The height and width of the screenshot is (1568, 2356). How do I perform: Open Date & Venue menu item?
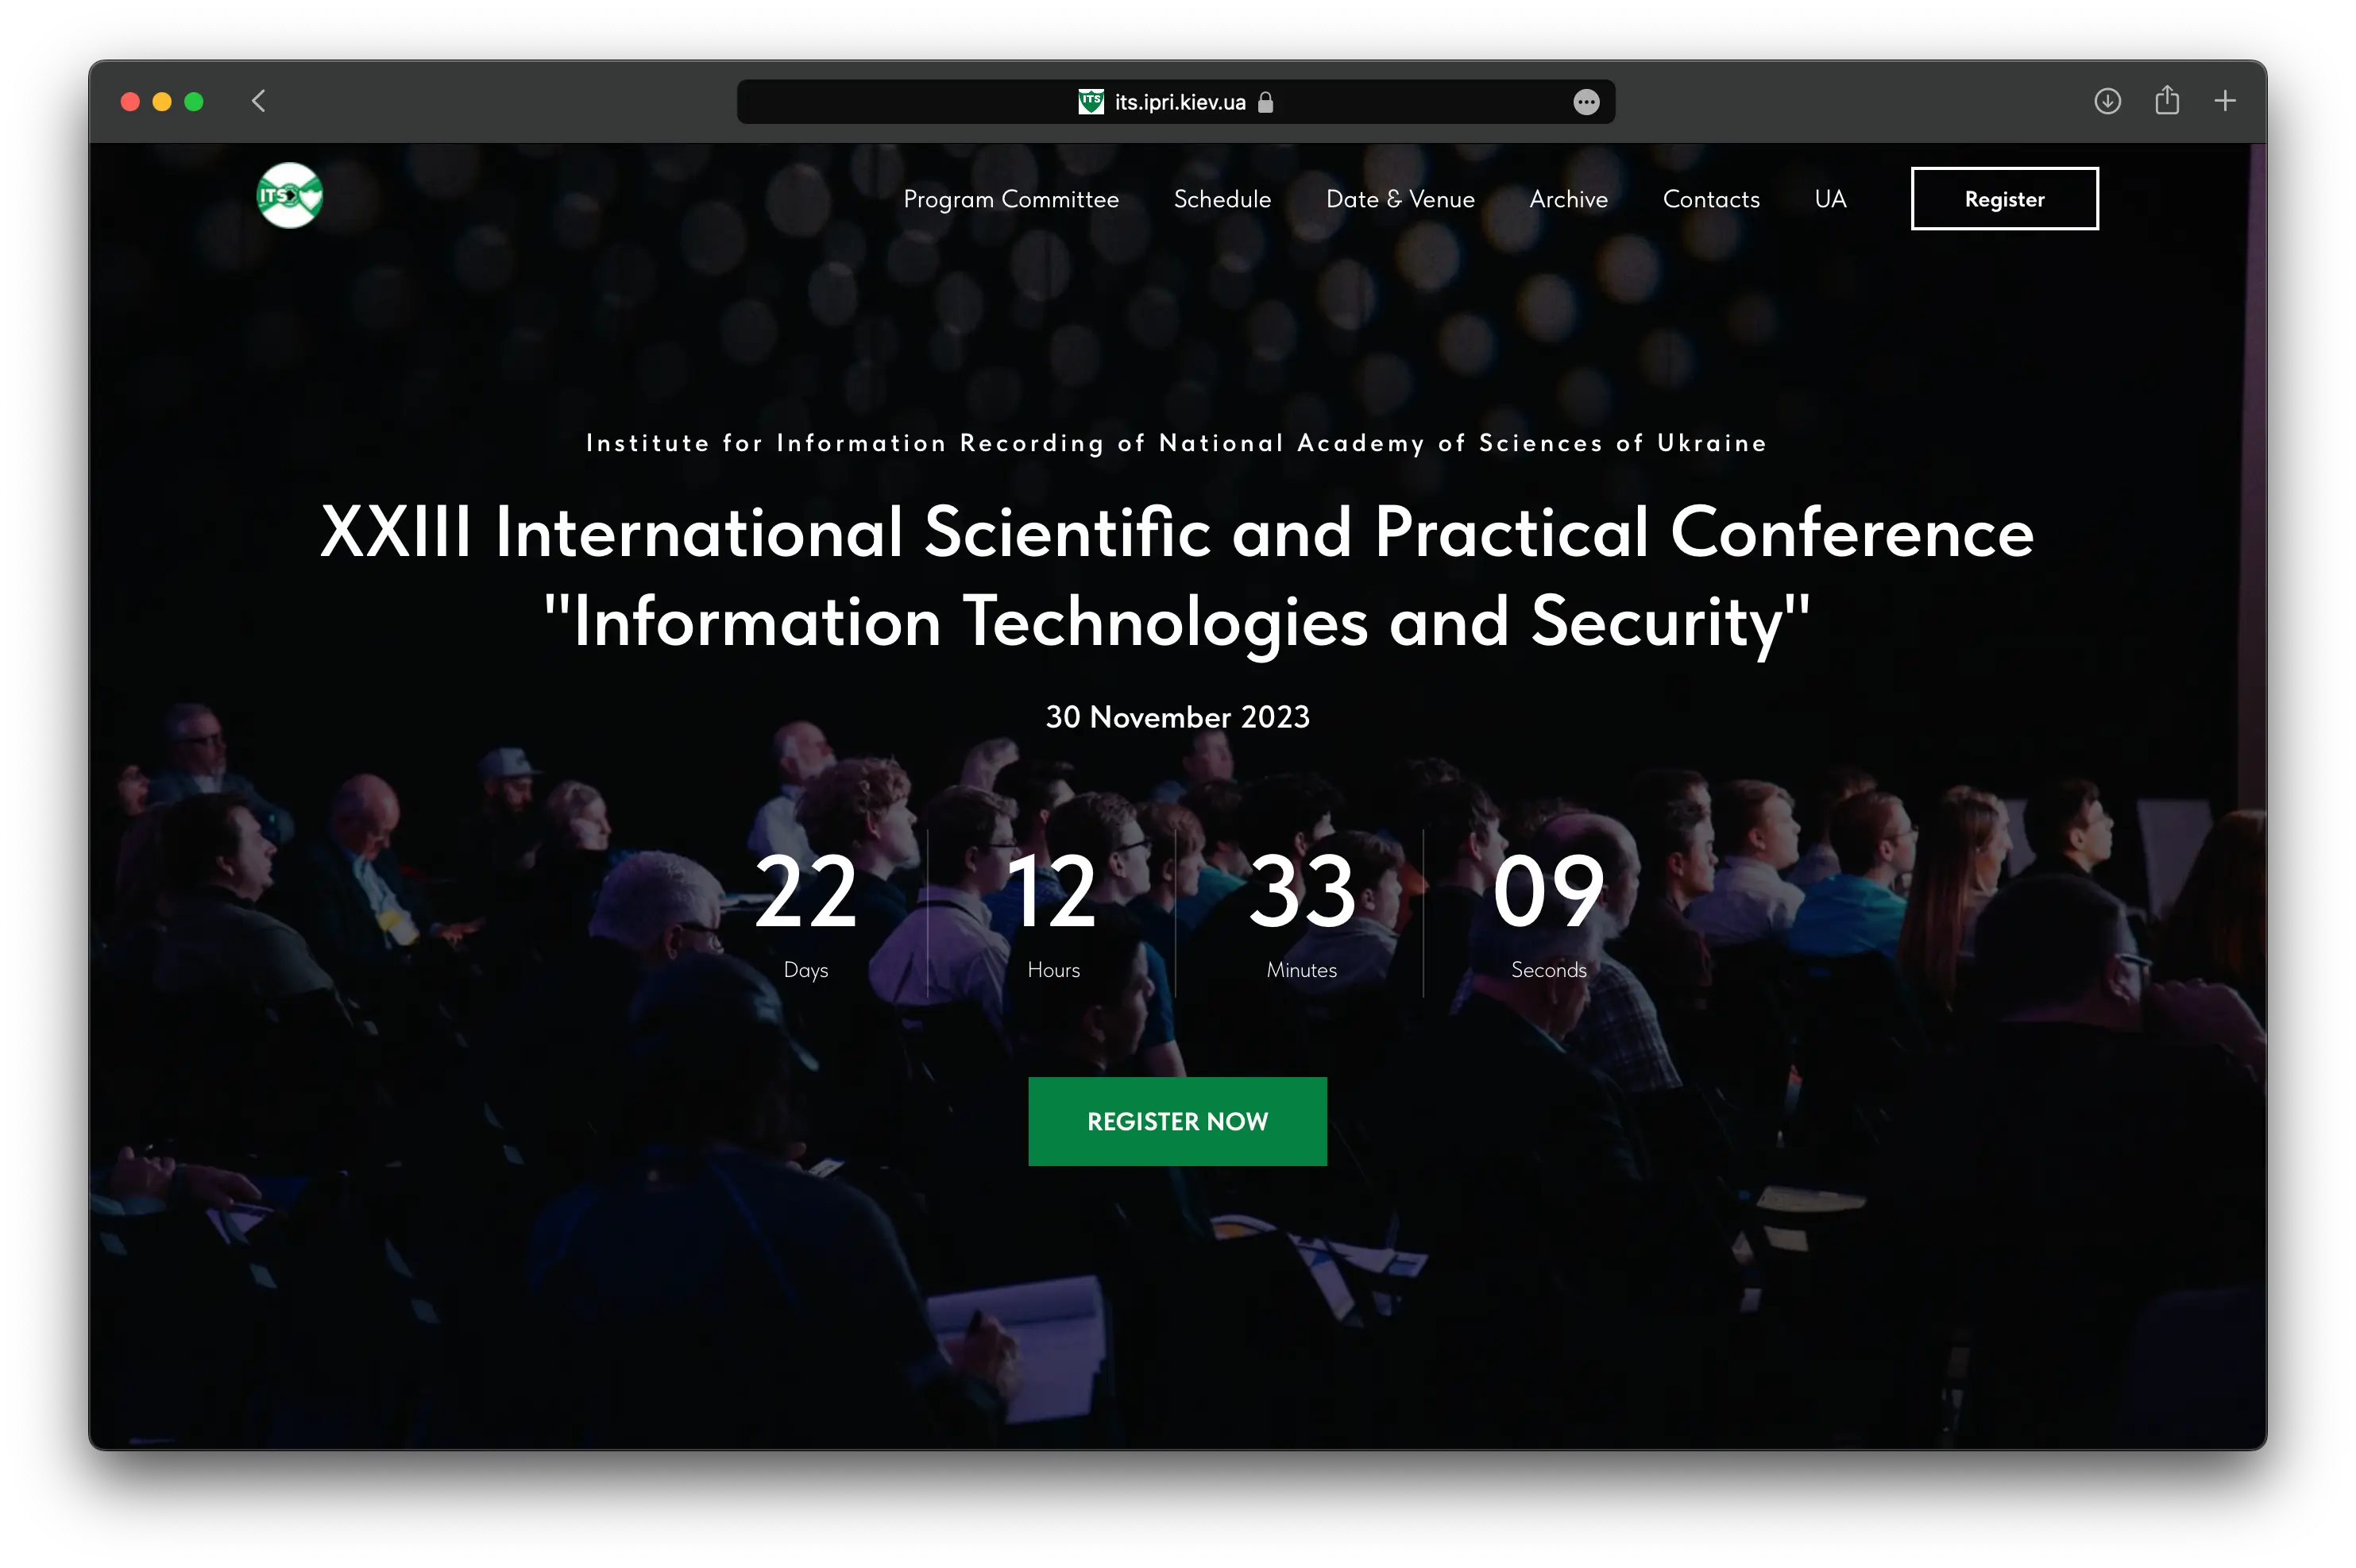pyautogui.click(x=1399, y=199)
